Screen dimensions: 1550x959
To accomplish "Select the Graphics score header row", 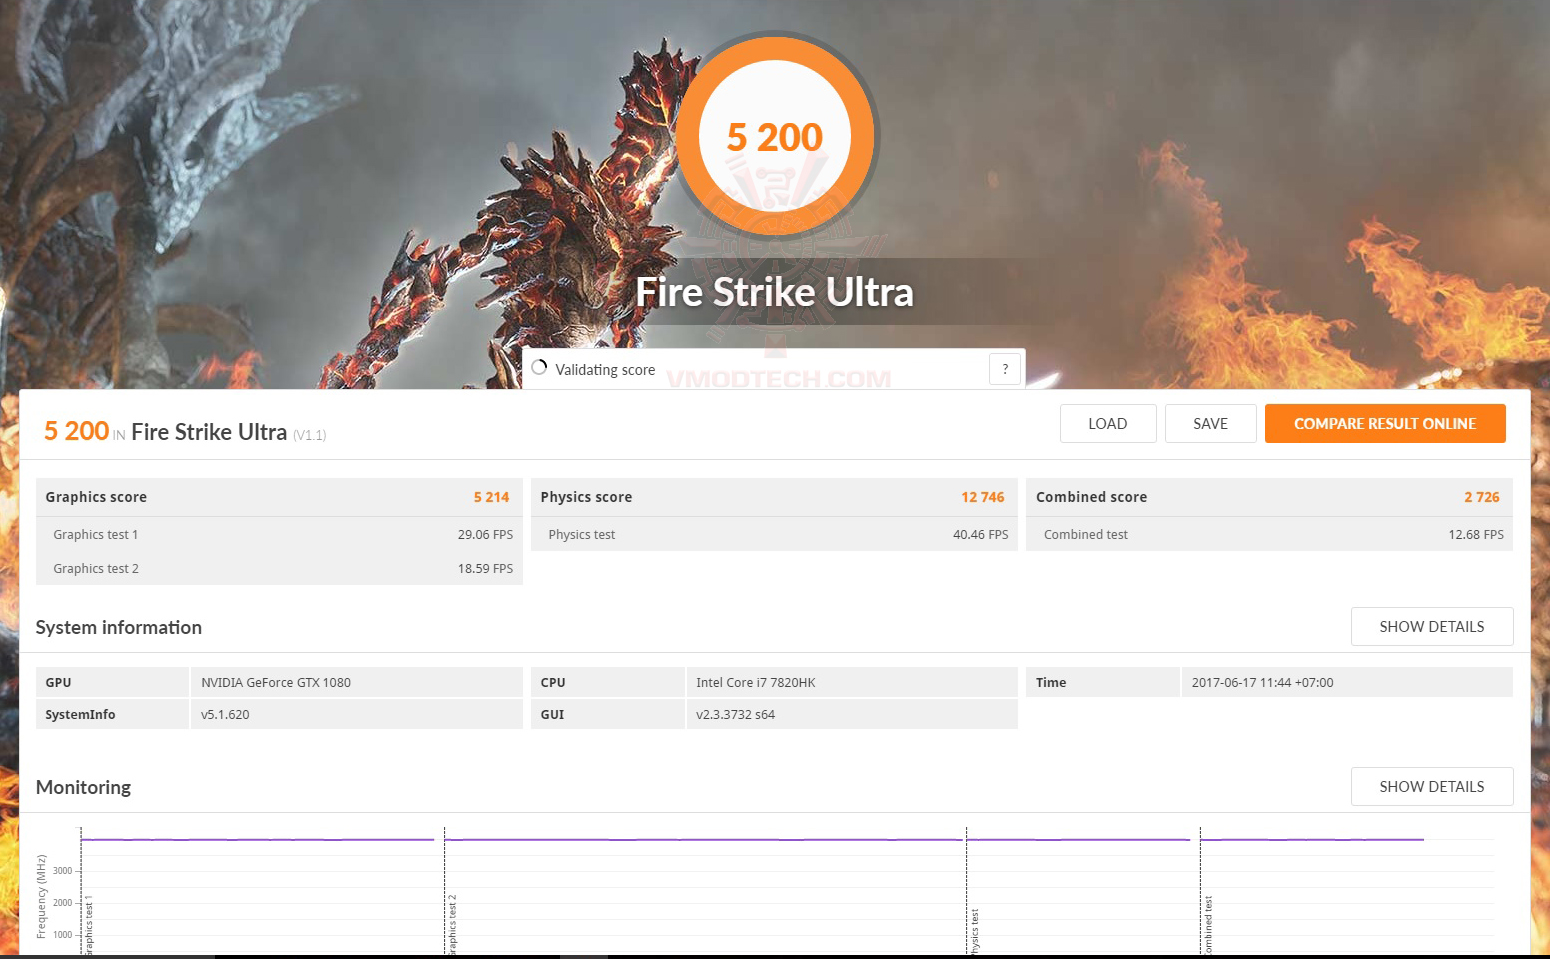I will (278, 497).
